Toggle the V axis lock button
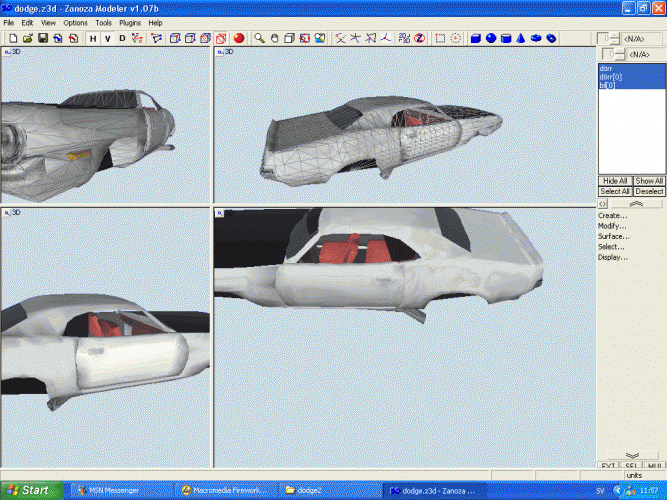This screenshot has width=667, height=500. pyautogui.click(x=108, y=38)
